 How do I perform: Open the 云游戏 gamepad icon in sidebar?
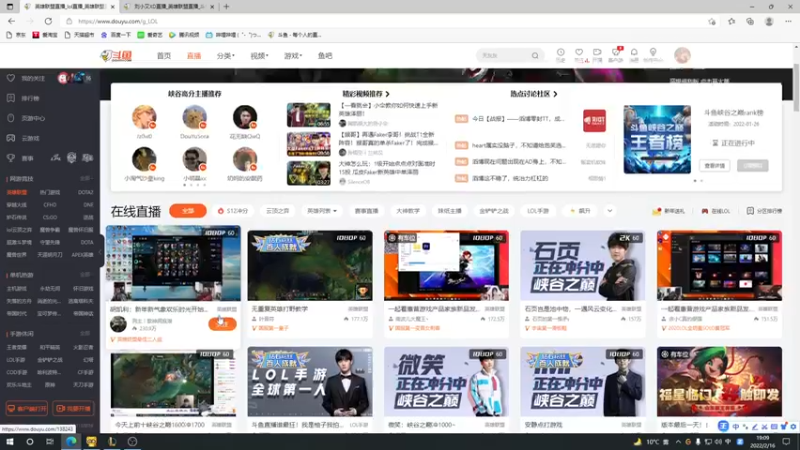point(11,138)
